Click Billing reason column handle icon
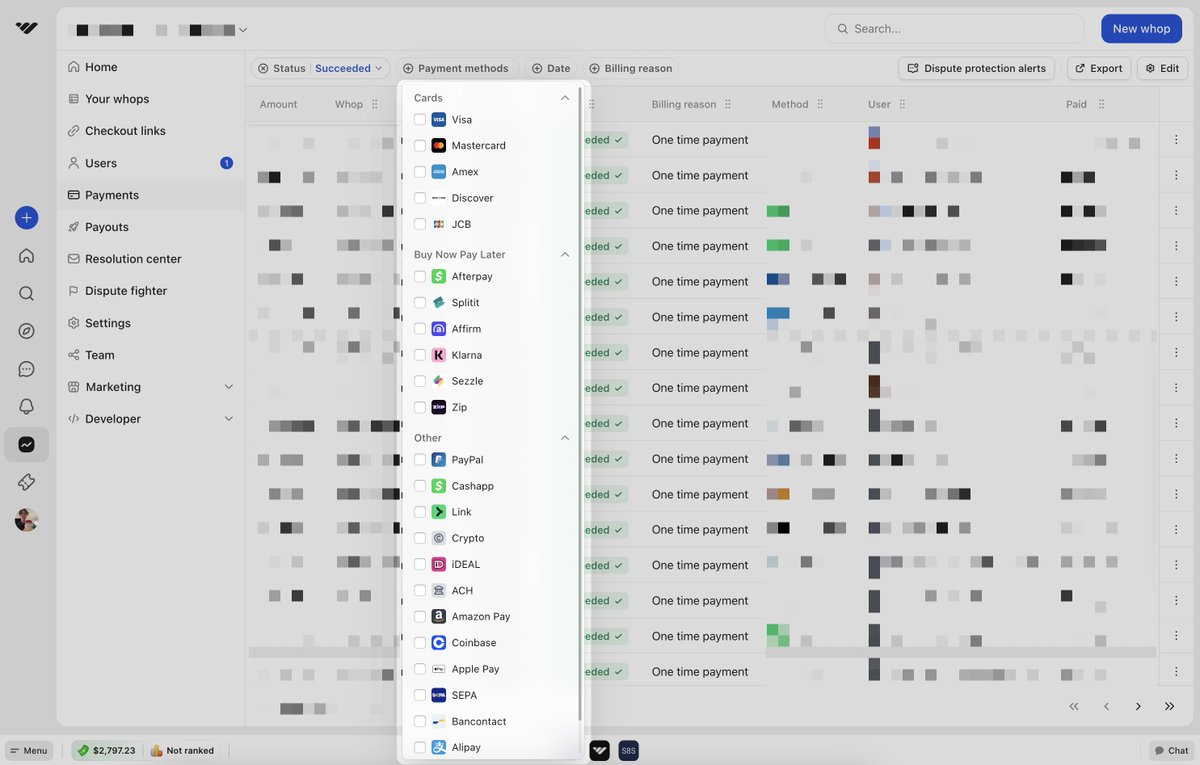This screenshot has width=1200, height=765. coord(728,104)
